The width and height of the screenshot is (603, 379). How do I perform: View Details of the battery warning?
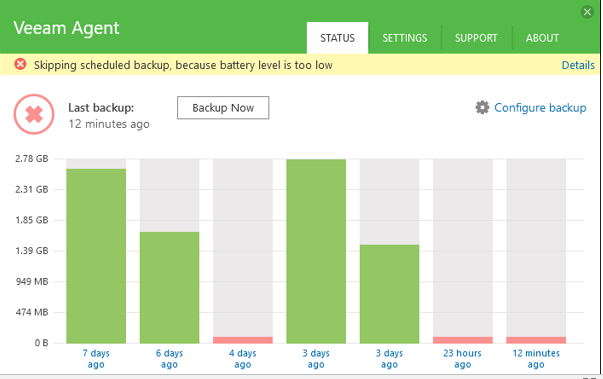tap(578, 65)
